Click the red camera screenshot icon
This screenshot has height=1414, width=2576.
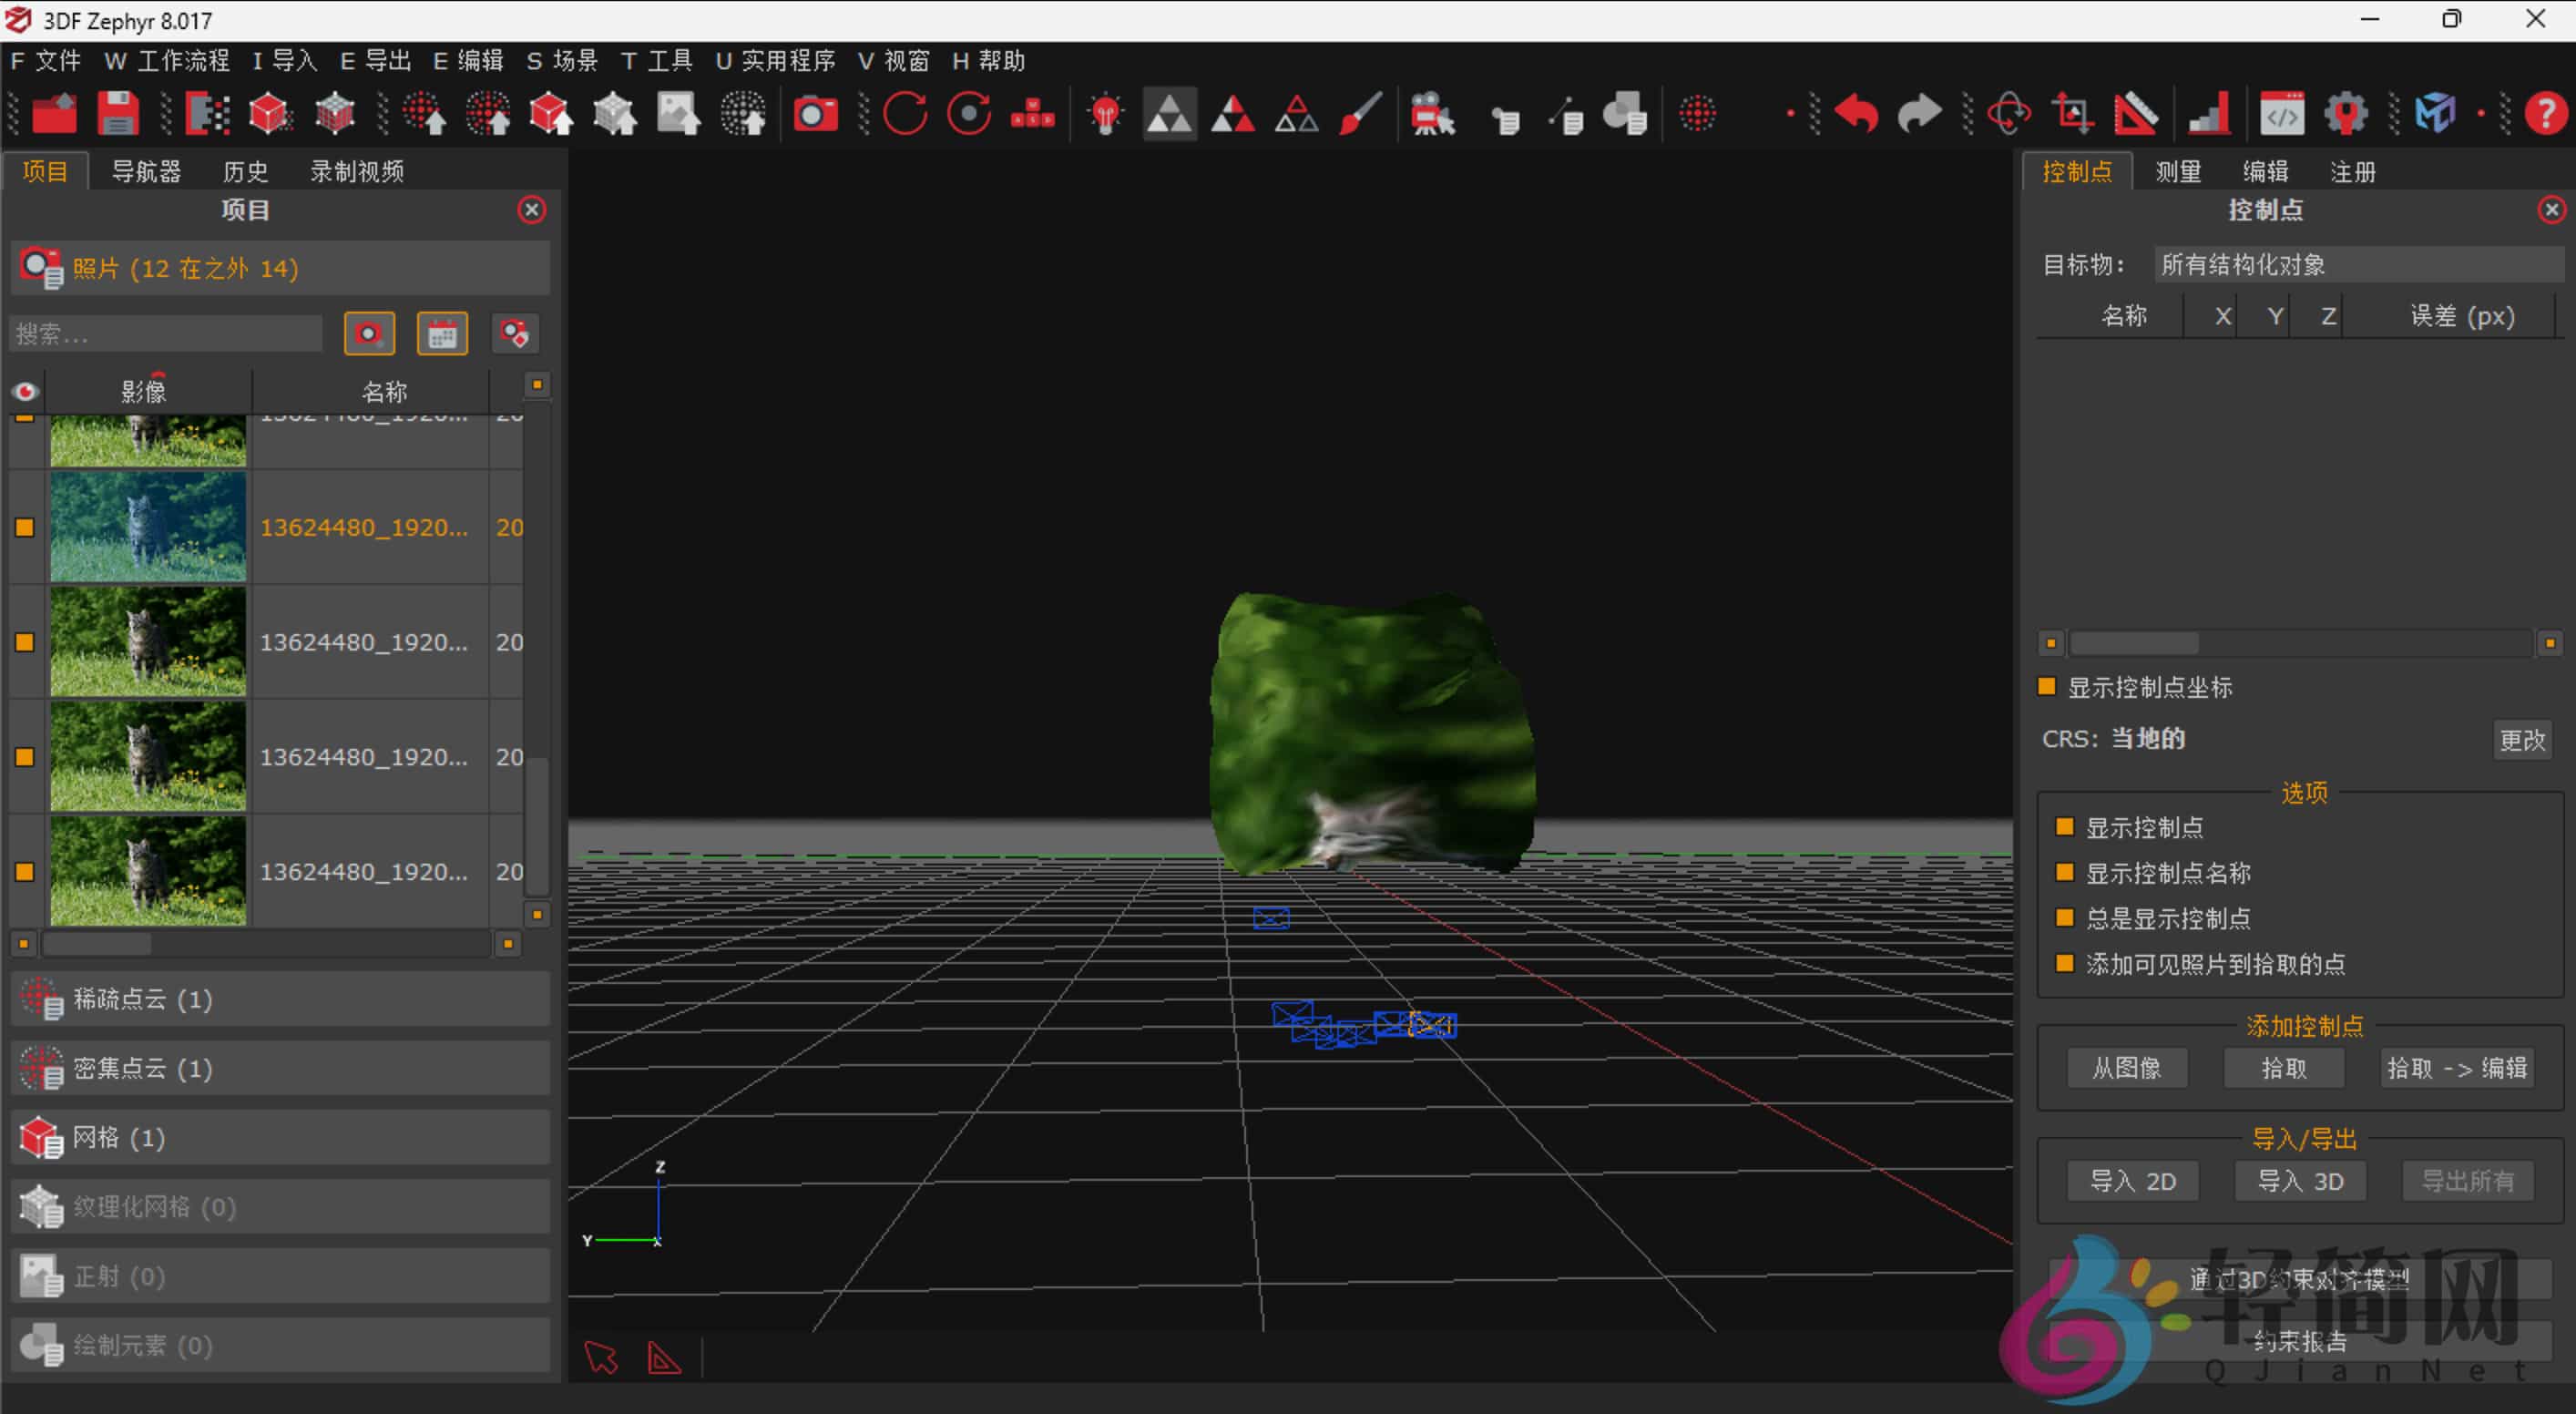click(815, 113)
